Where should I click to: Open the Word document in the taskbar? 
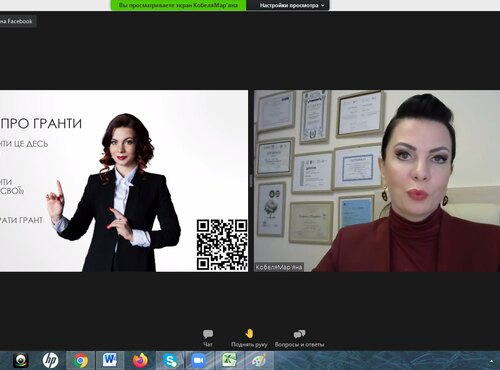[110, 360]
